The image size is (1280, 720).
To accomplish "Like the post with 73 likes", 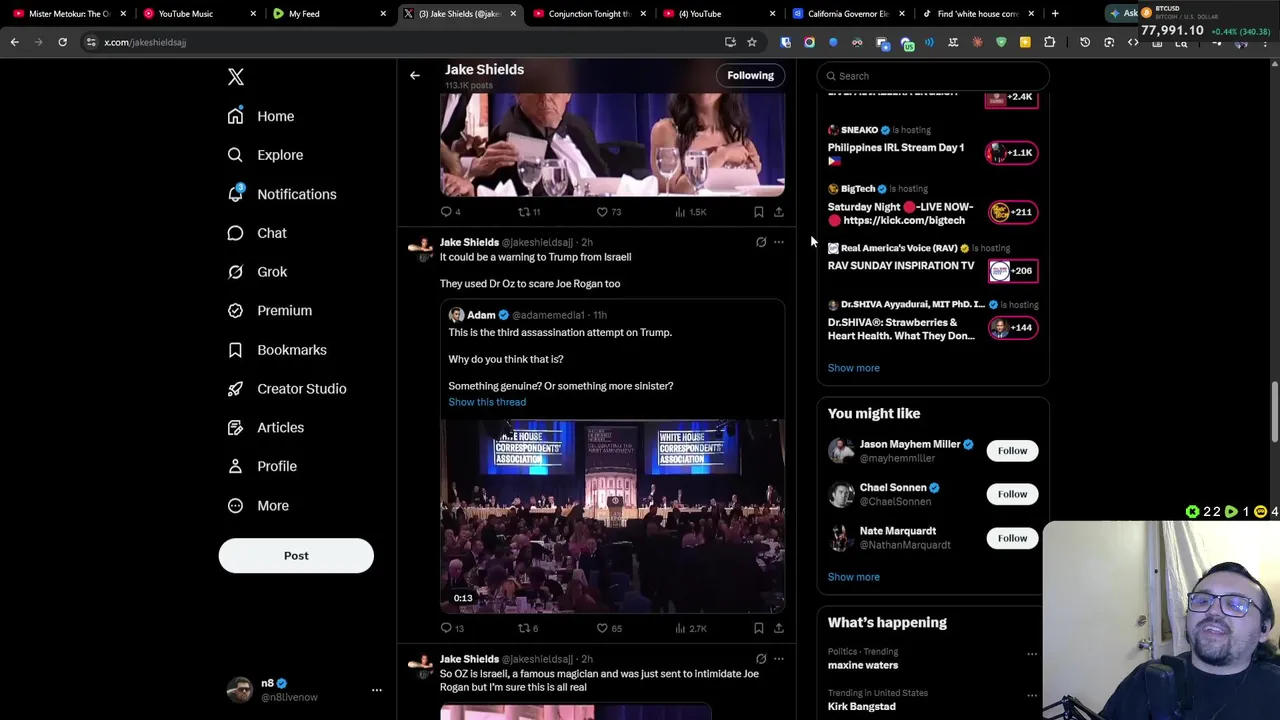I will tap(608, 212).
